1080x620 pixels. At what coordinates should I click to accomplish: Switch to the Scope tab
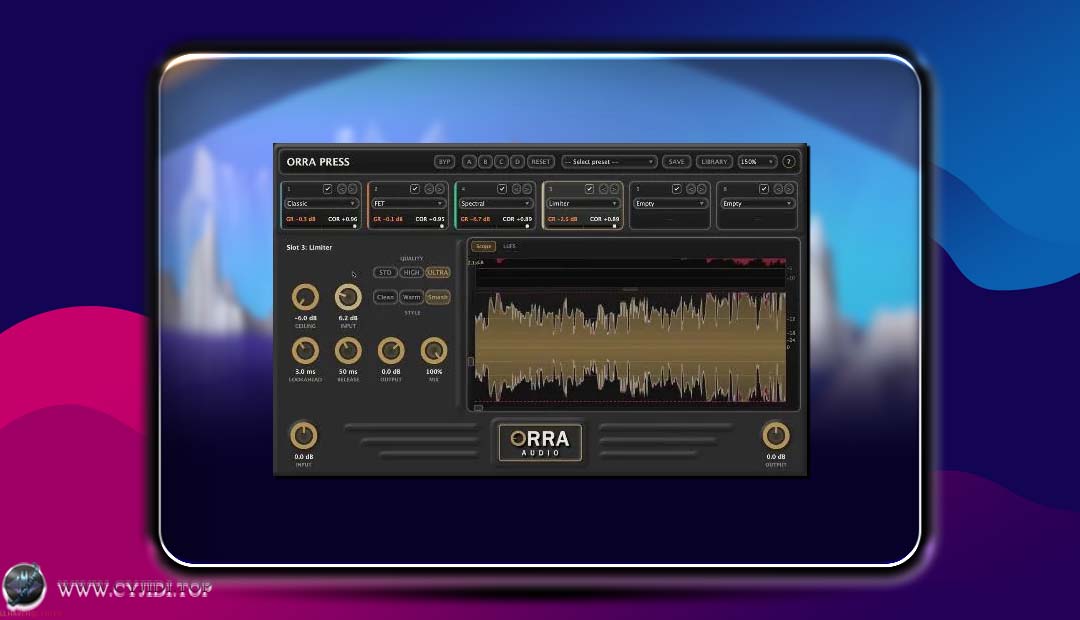tap(484, 246)
